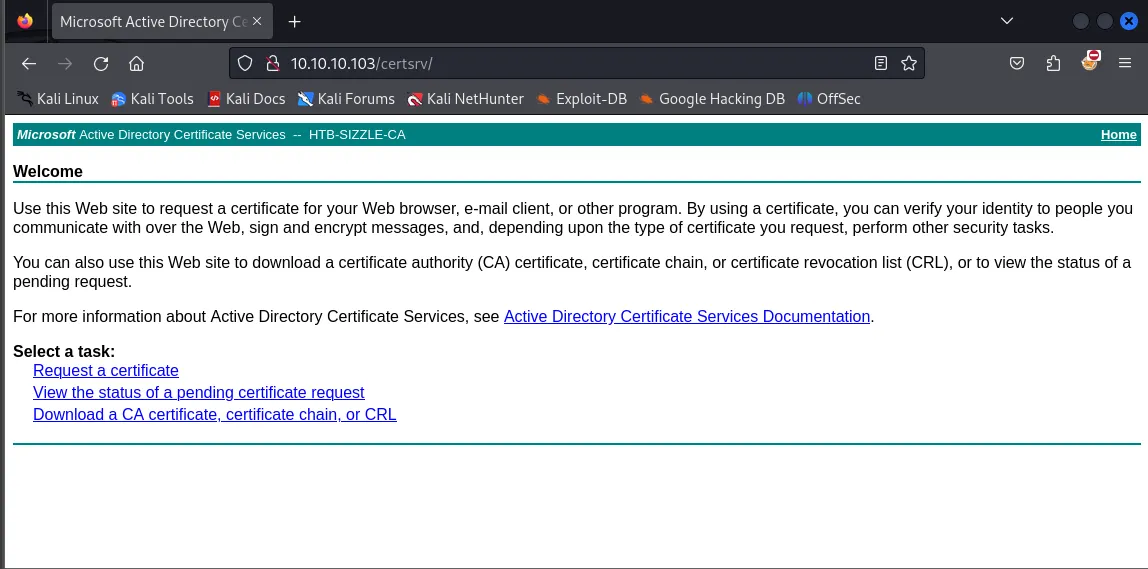Bookmark this page with star icon

908,64
